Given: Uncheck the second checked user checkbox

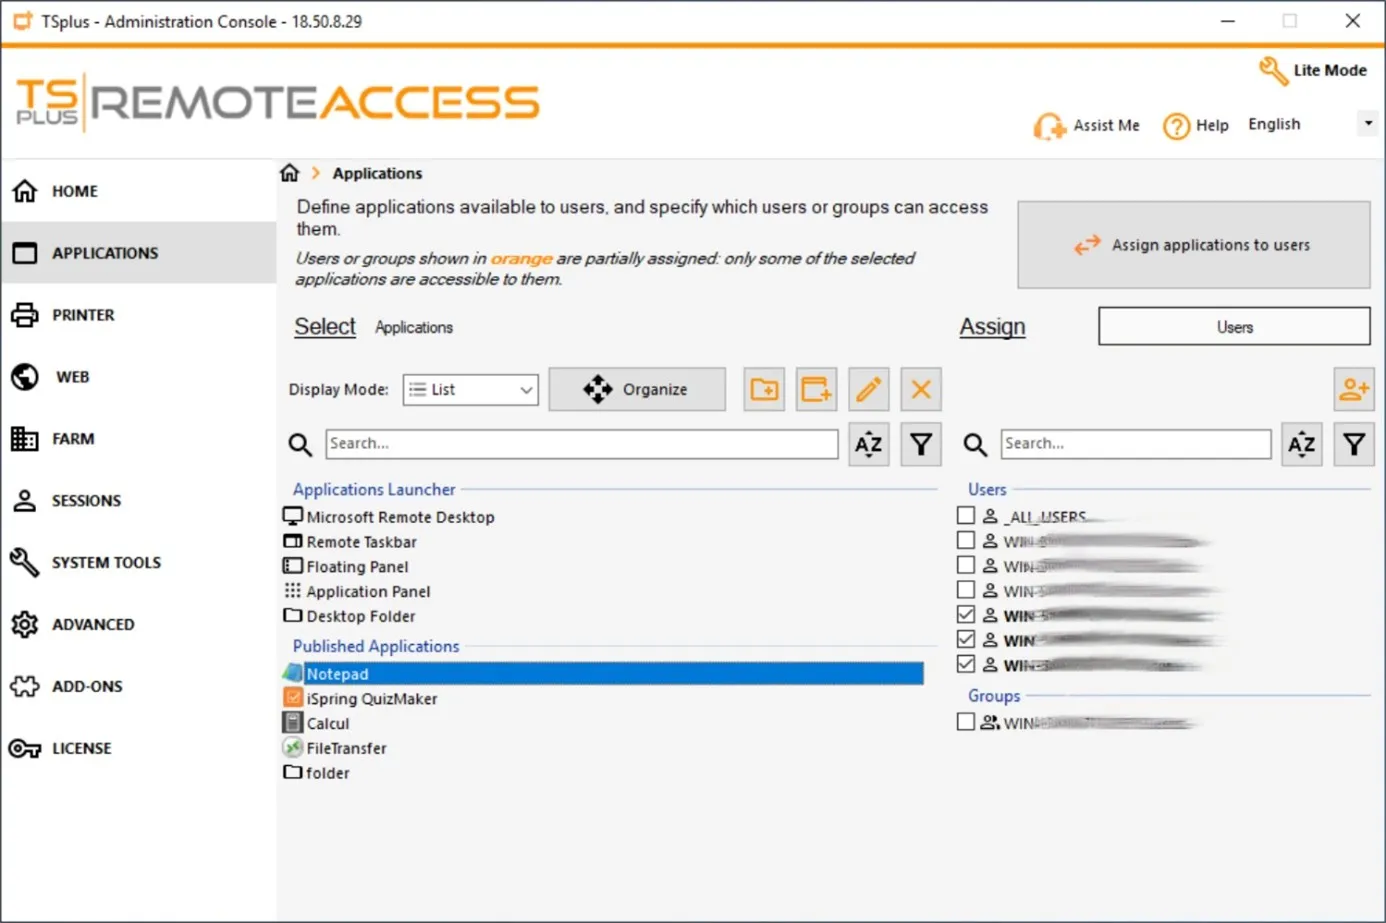Looking at the screenshot, I should 966,639.
